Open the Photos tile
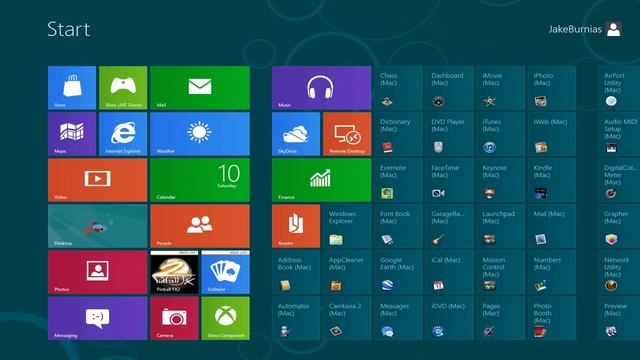The width and height of the screenshot is (640, 360). [x=98, y=272]
